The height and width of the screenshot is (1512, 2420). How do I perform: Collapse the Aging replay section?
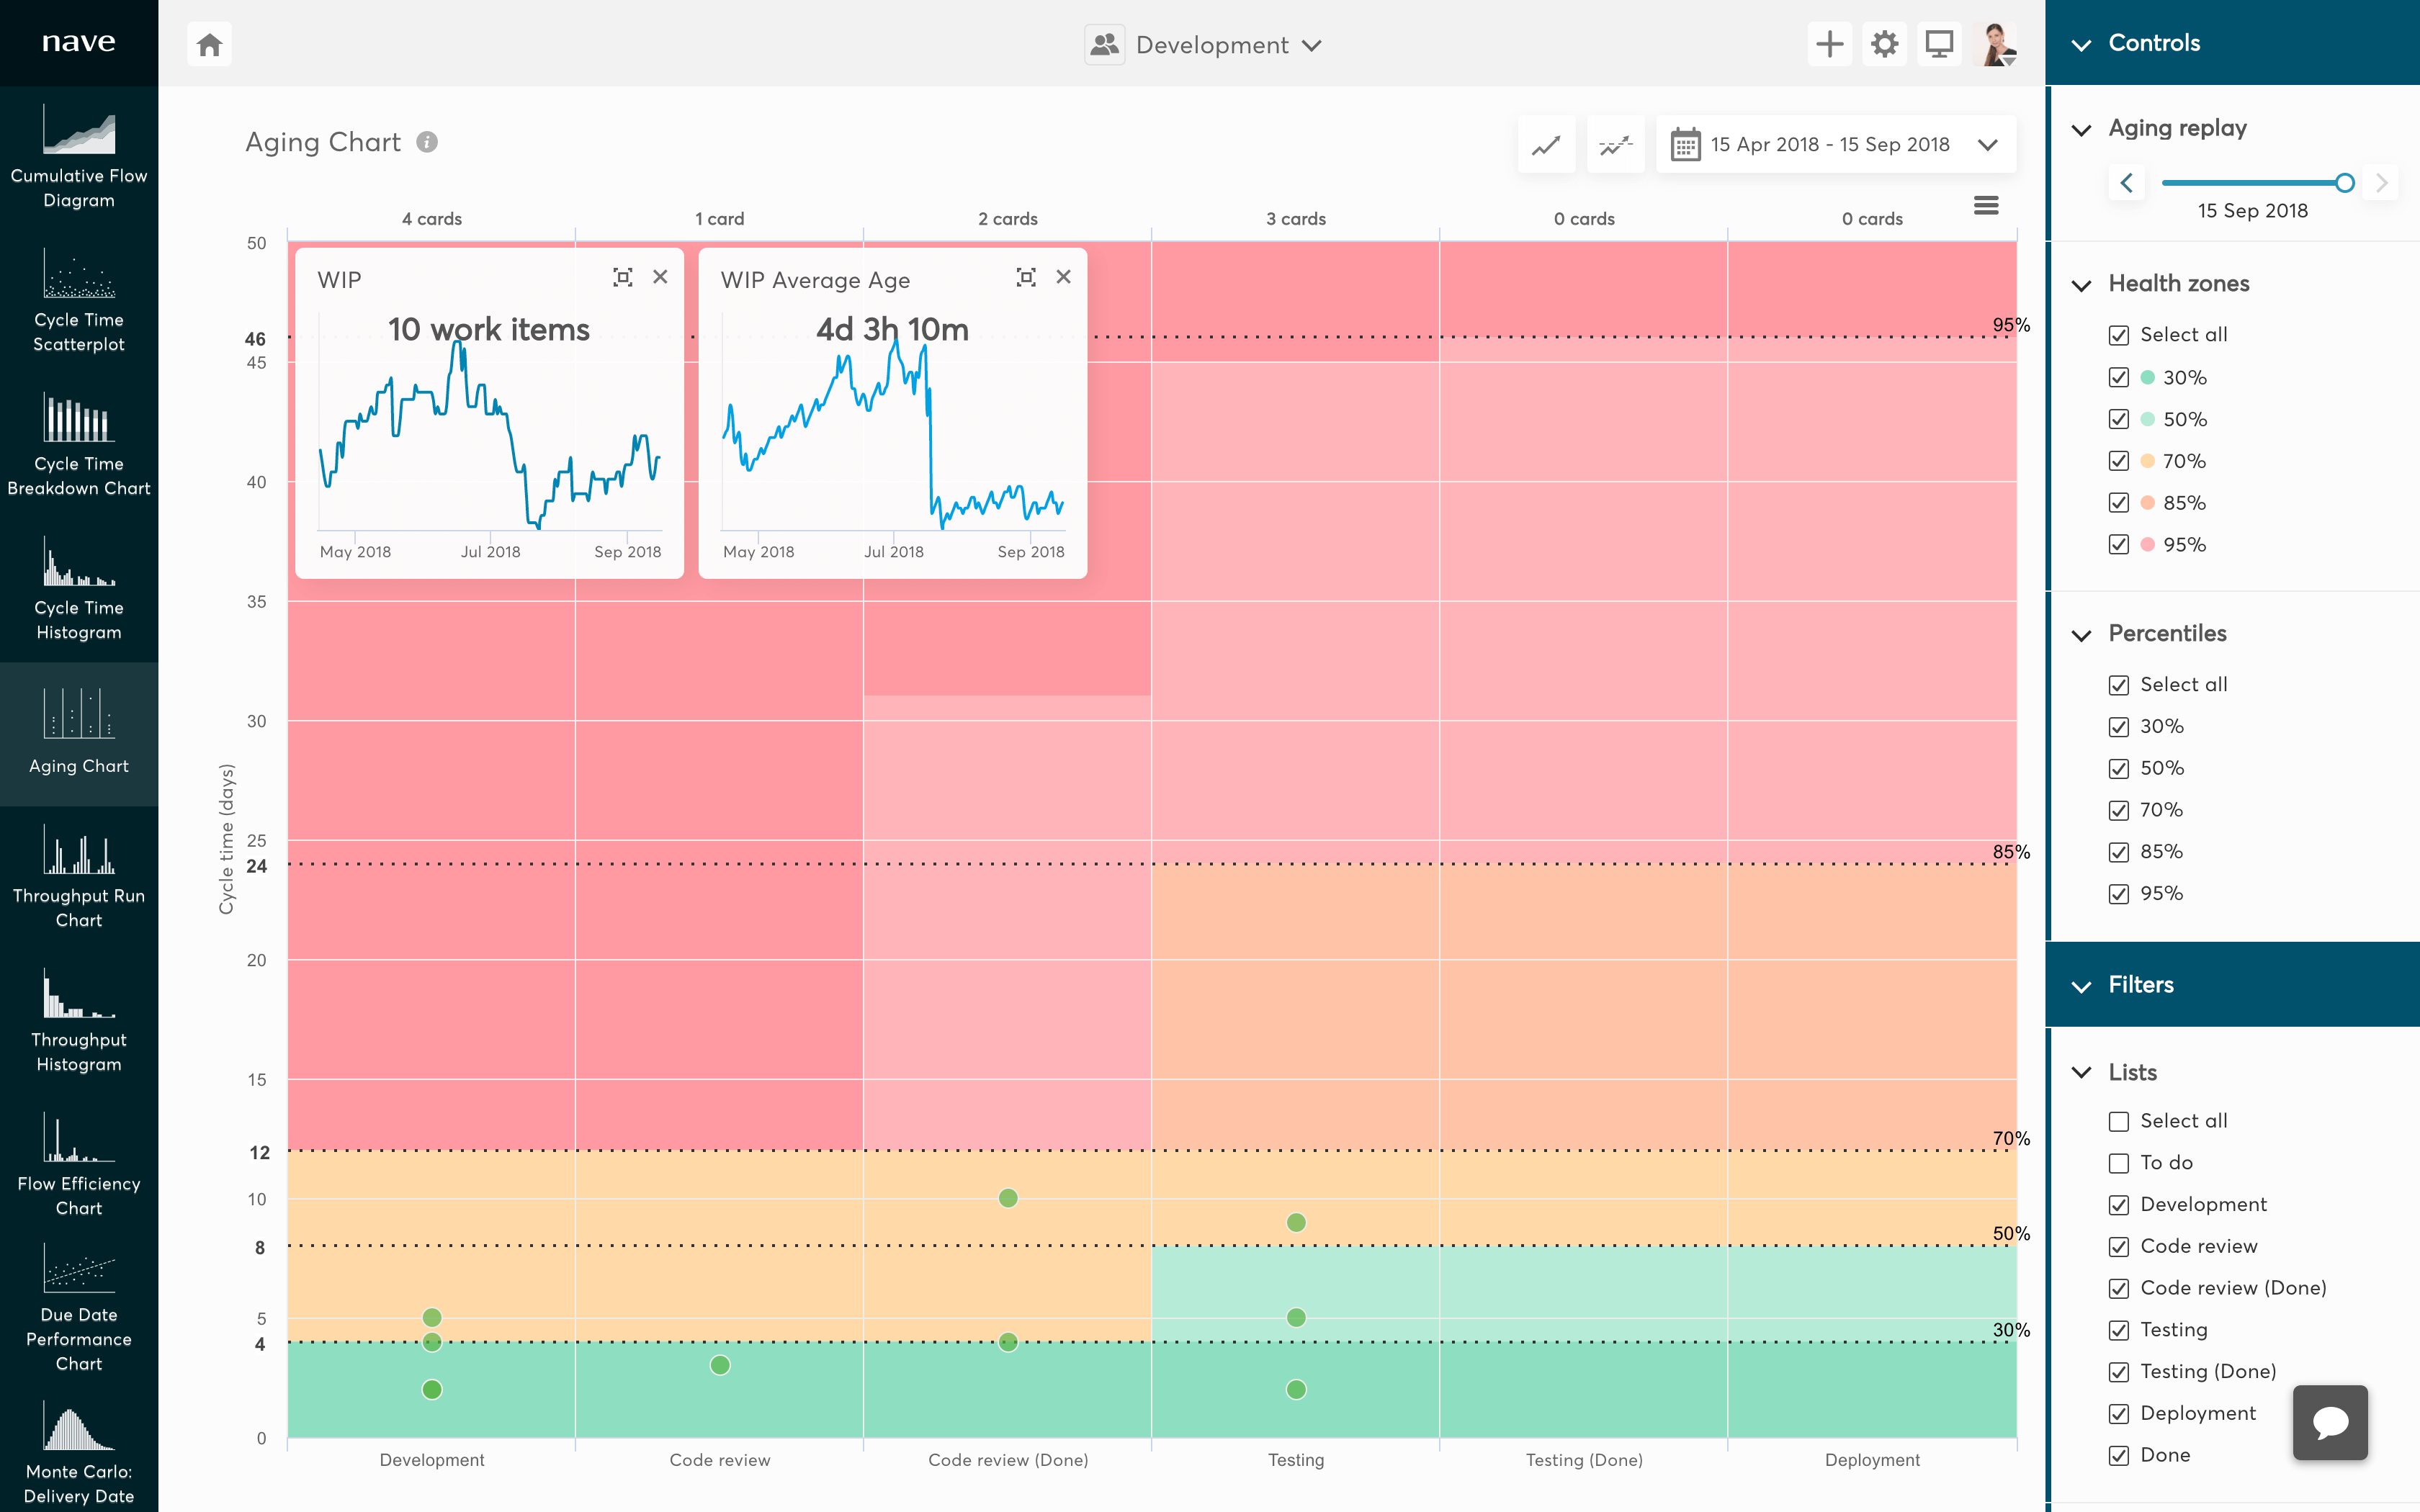(2082, 129)
